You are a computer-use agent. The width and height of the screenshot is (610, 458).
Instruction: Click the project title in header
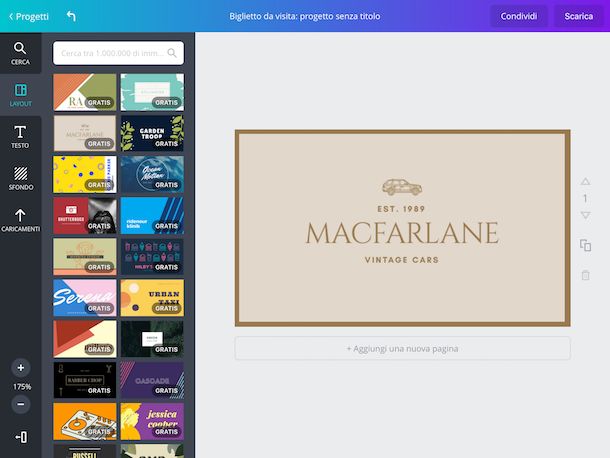pos(305,16)
